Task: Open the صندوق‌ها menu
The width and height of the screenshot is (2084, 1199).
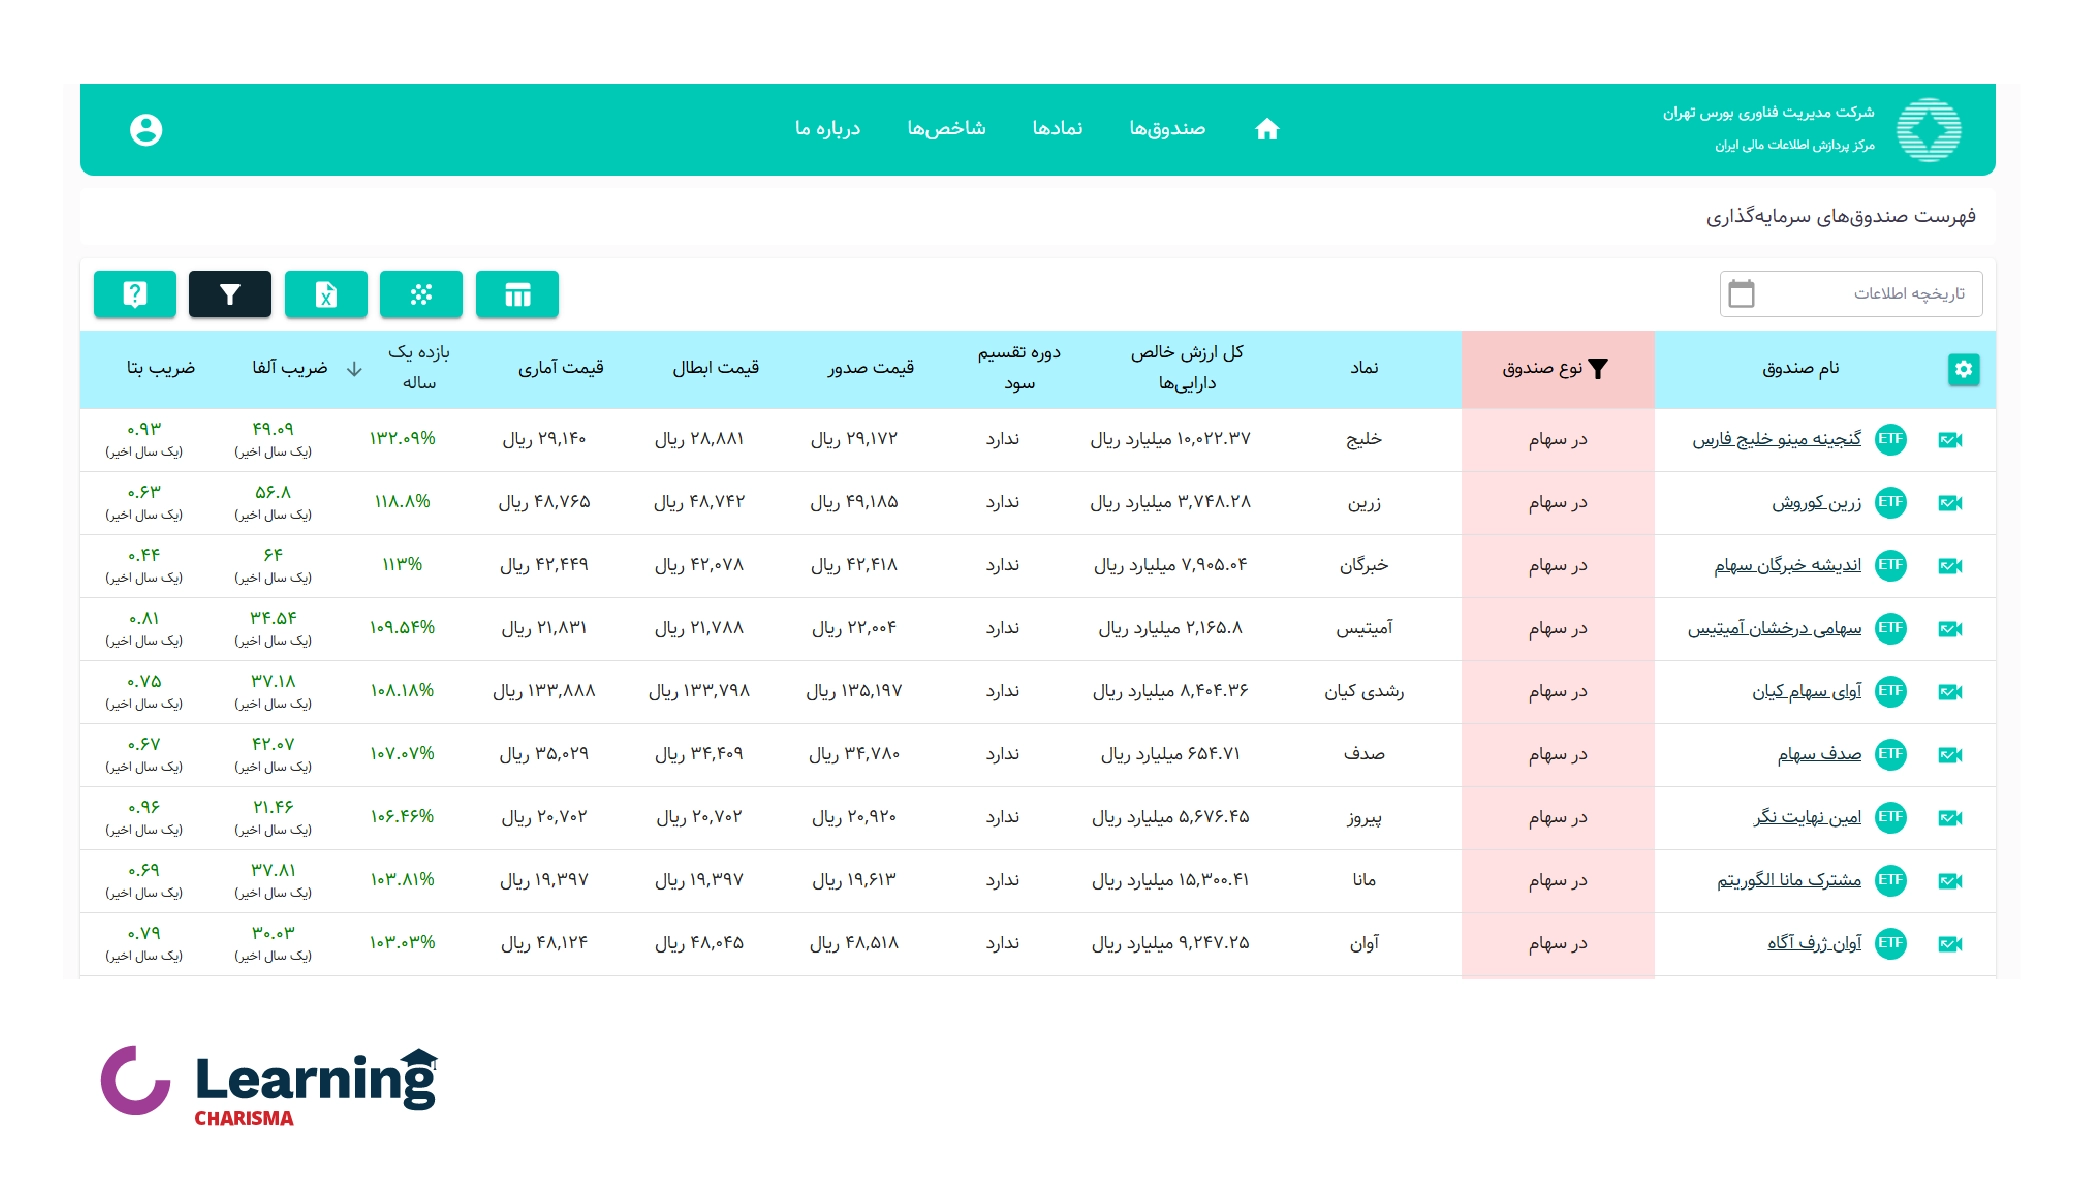Action: 1167,129
